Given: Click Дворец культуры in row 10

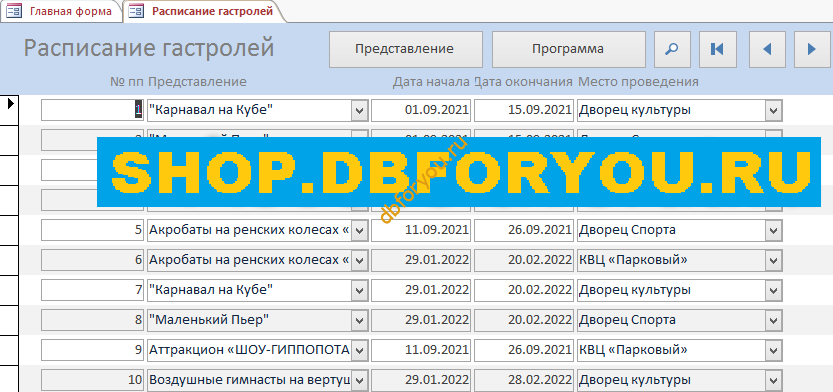Looking at the screenshot, I should coord(635,380).
